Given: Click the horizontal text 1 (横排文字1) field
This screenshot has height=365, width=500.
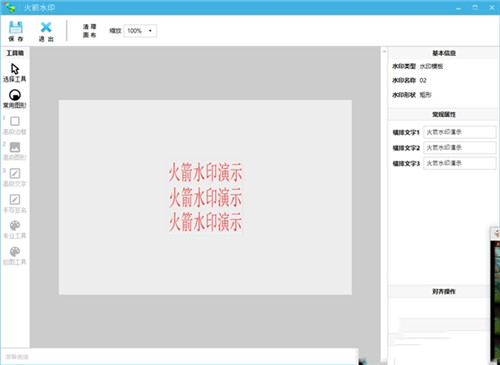Looking at the screenshot, I should click(x=460, y=132).
